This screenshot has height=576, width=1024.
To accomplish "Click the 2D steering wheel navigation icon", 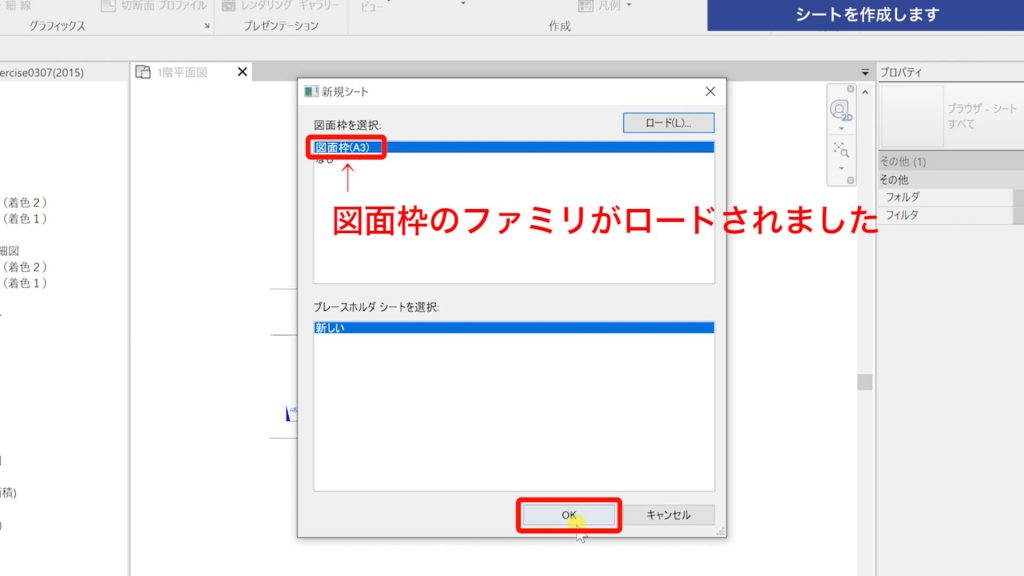I will (x=840, y=110).
